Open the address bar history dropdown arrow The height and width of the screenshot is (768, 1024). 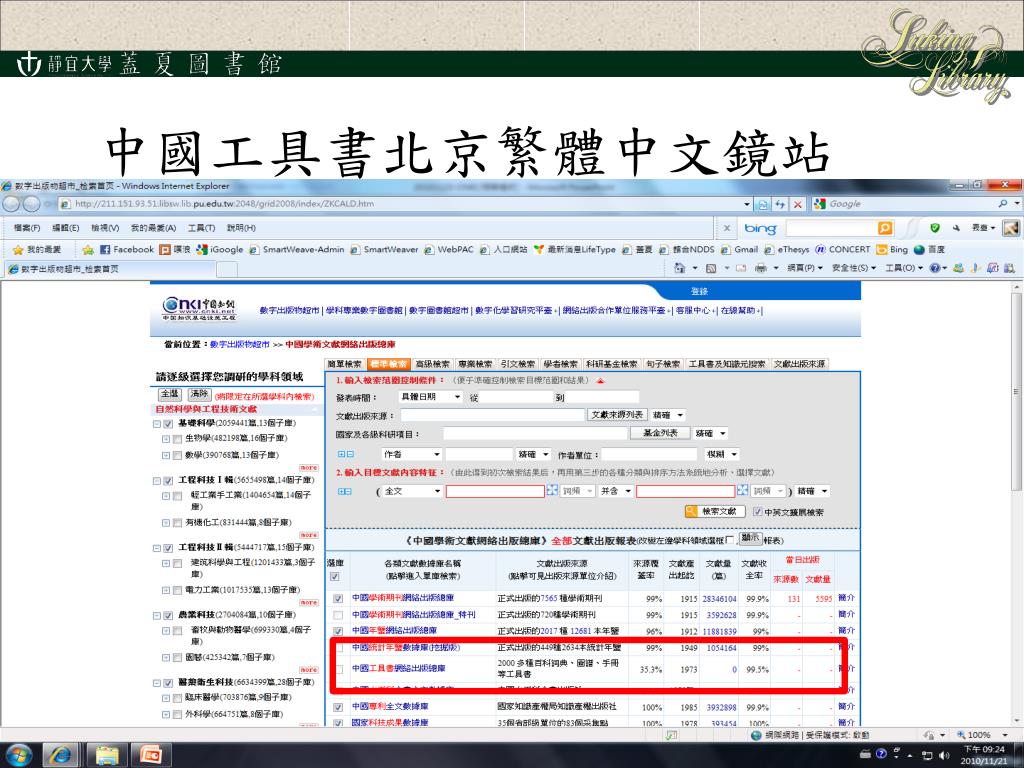point(747,204)
